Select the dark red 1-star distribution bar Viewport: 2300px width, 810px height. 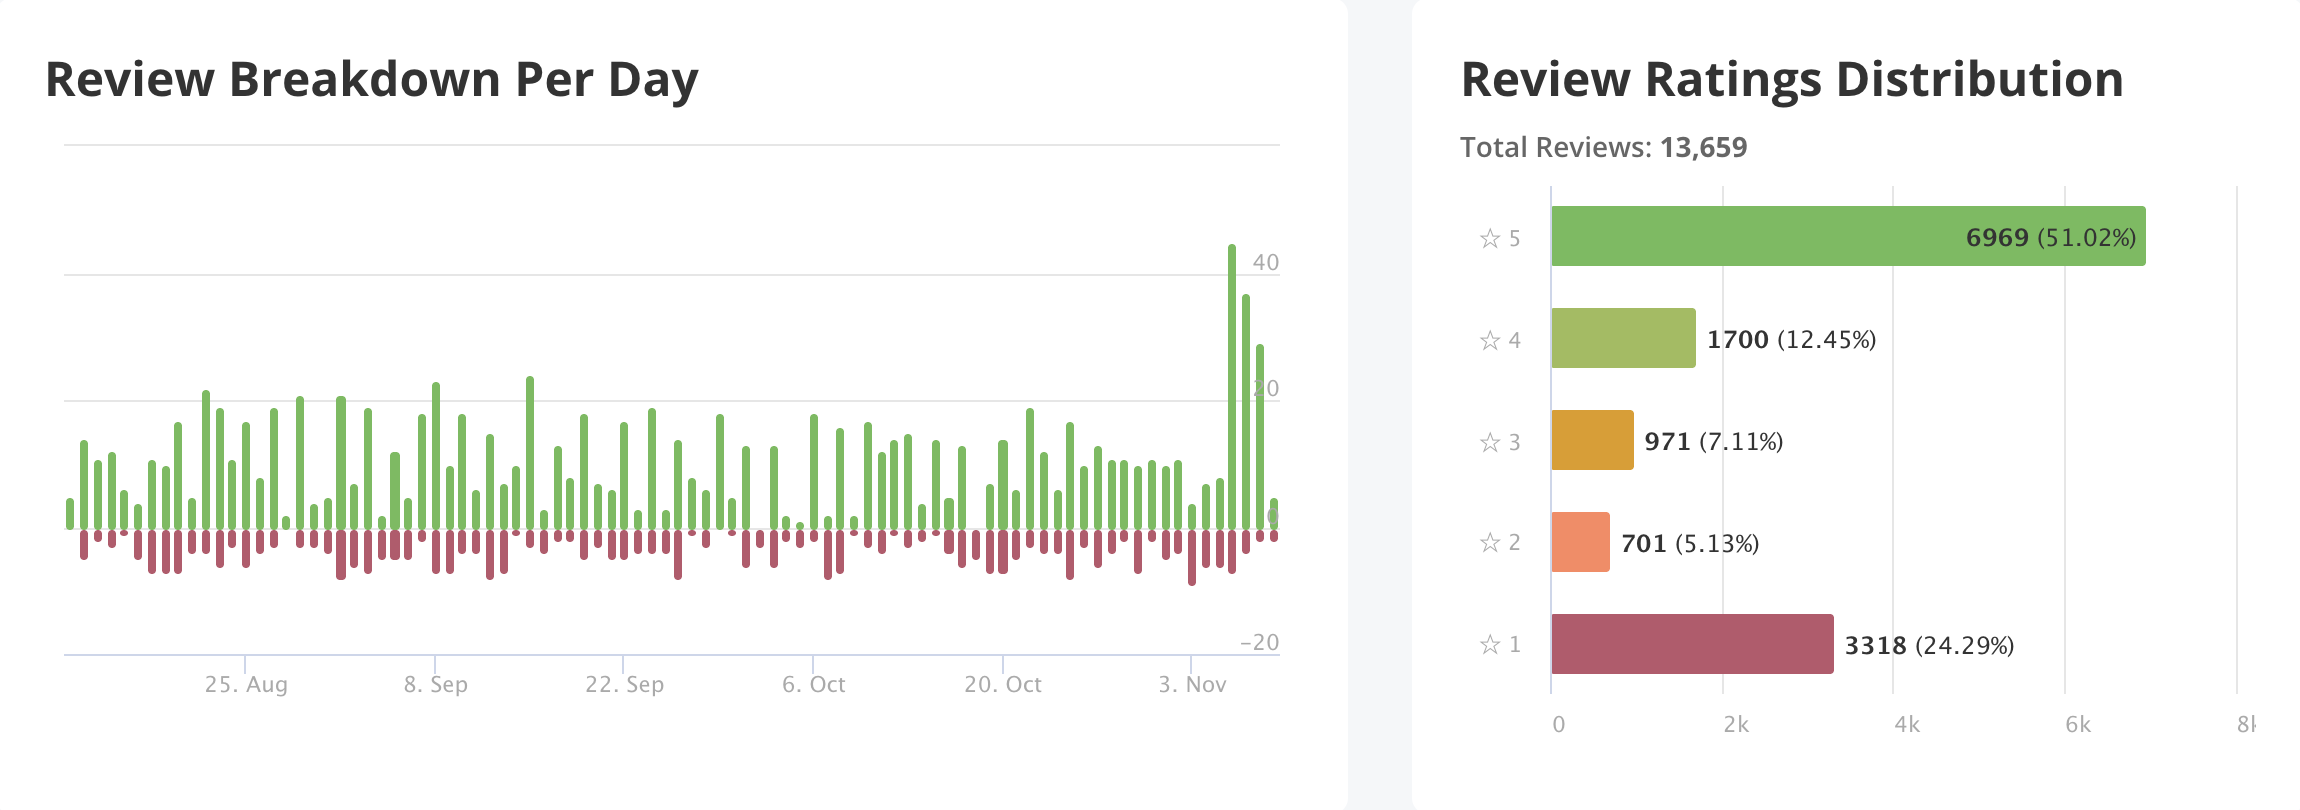click(1692, 644)
